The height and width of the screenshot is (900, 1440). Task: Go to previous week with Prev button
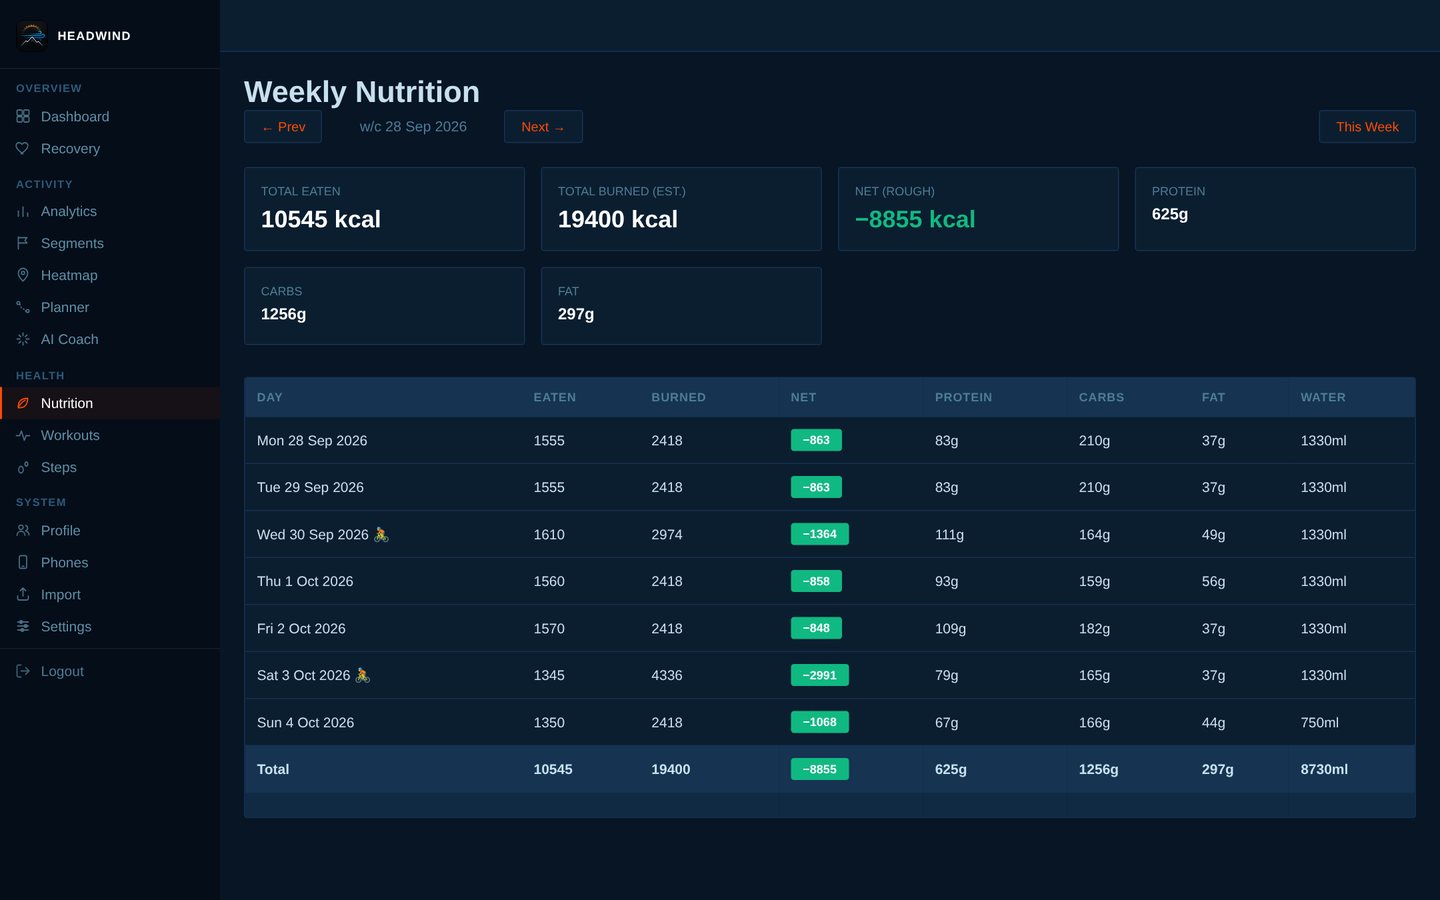[x=283, y=127]
